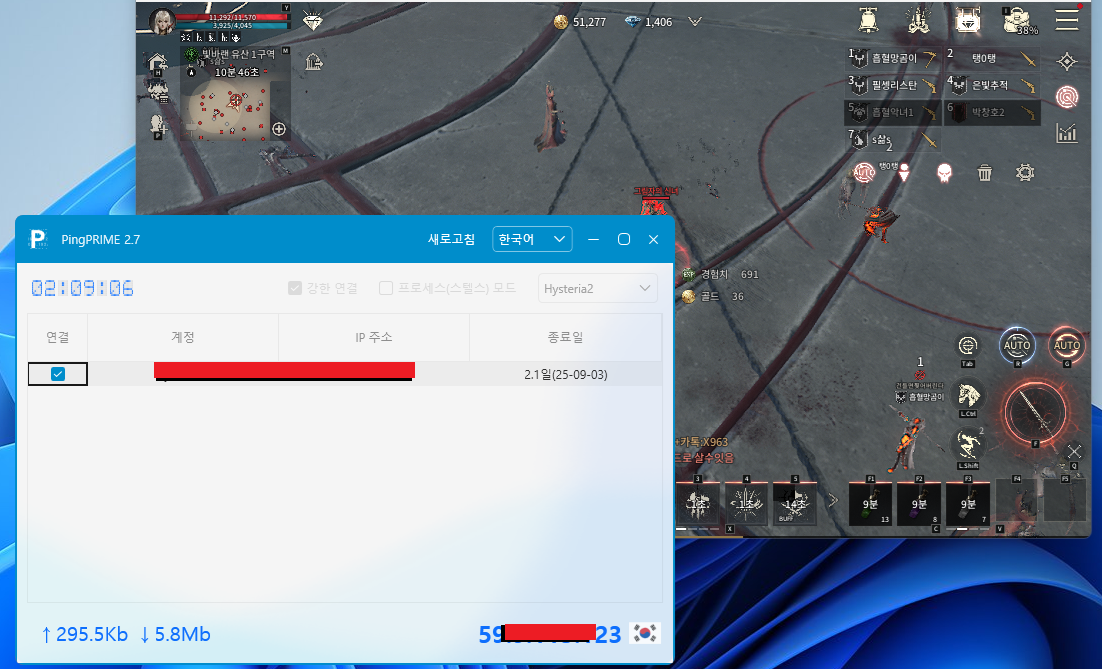The image size is (1102, 669).
Task: Open the inventory bag showing 38%
Action: click(x=1019, y=20)
